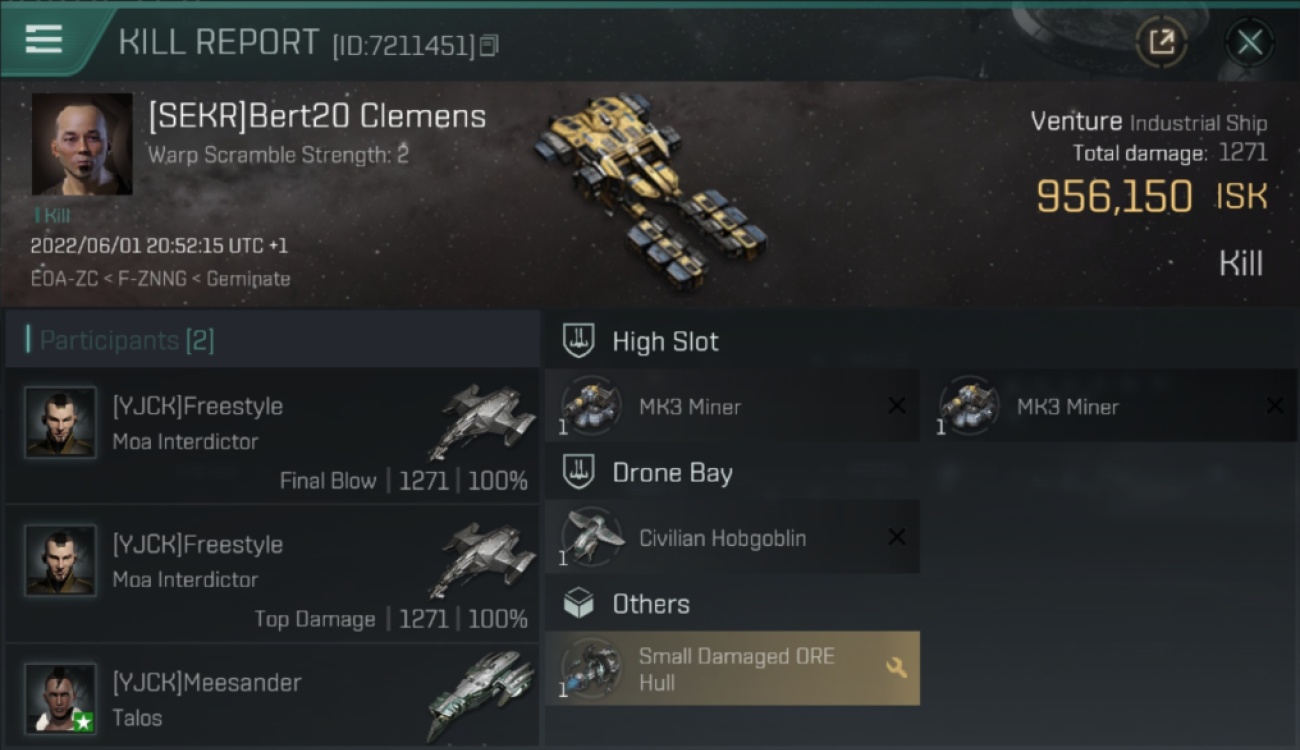1300x750 pixels.
Task: Close the kill report window
Action: (1249, 42)
